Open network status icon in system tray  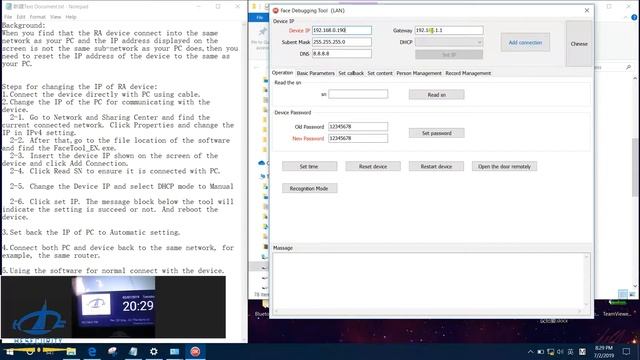pos(551,351)
